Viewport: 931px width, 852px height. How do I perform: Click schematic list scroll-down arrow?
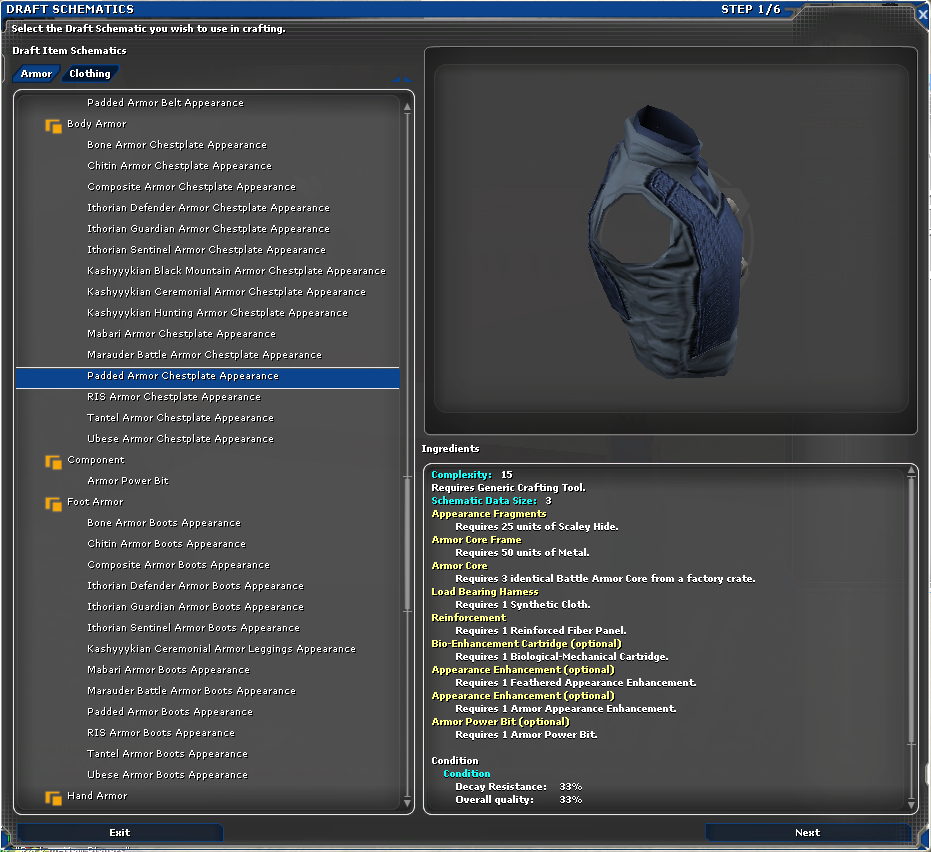(407, 803)
